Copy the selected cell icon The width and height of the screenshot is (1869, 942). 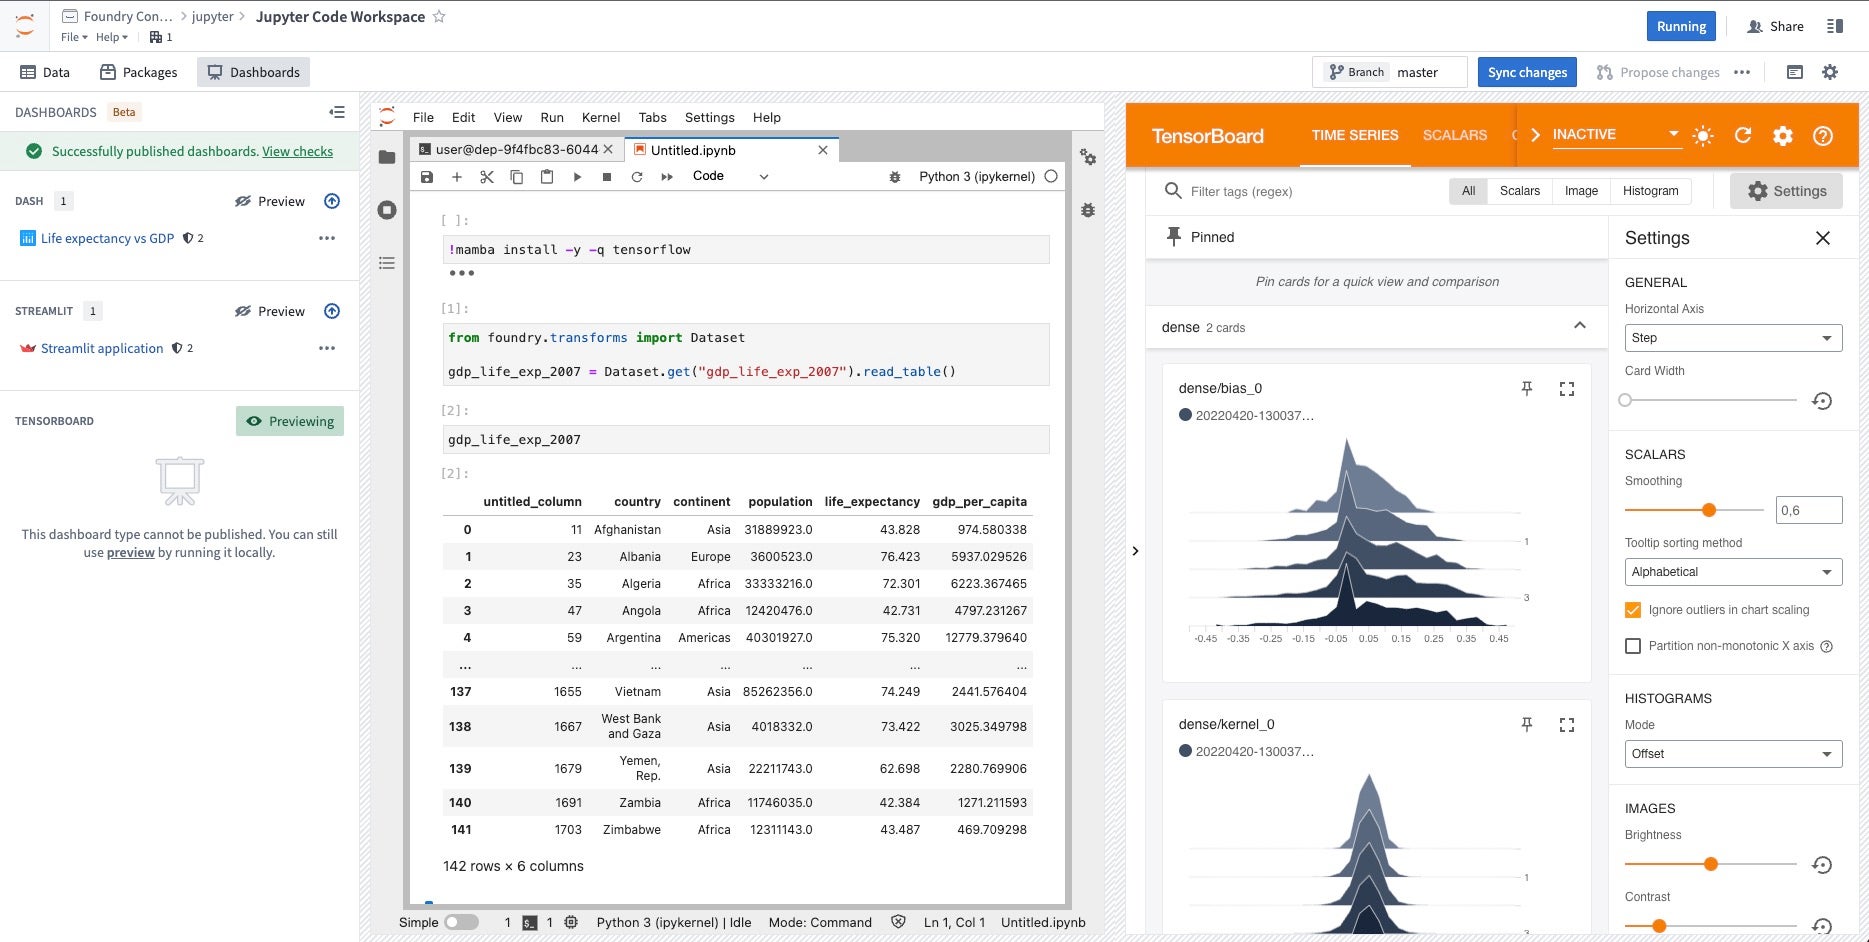pos(517,177)
